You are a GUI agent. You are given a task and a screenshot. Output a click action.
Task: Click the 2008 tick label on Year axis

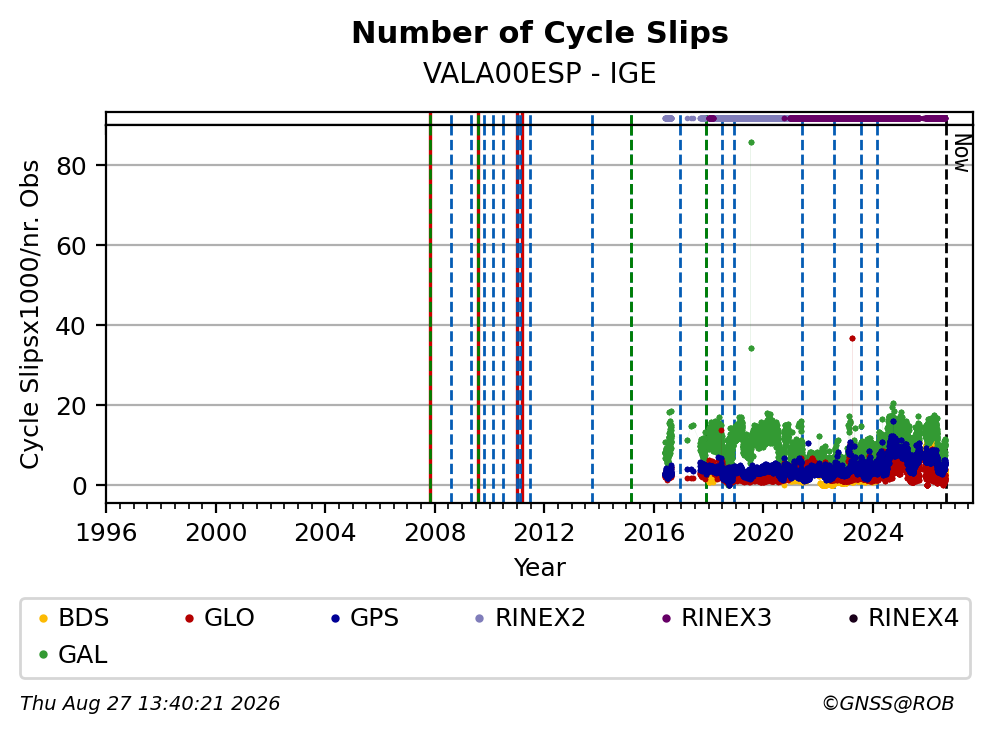(x=434, y=533)
